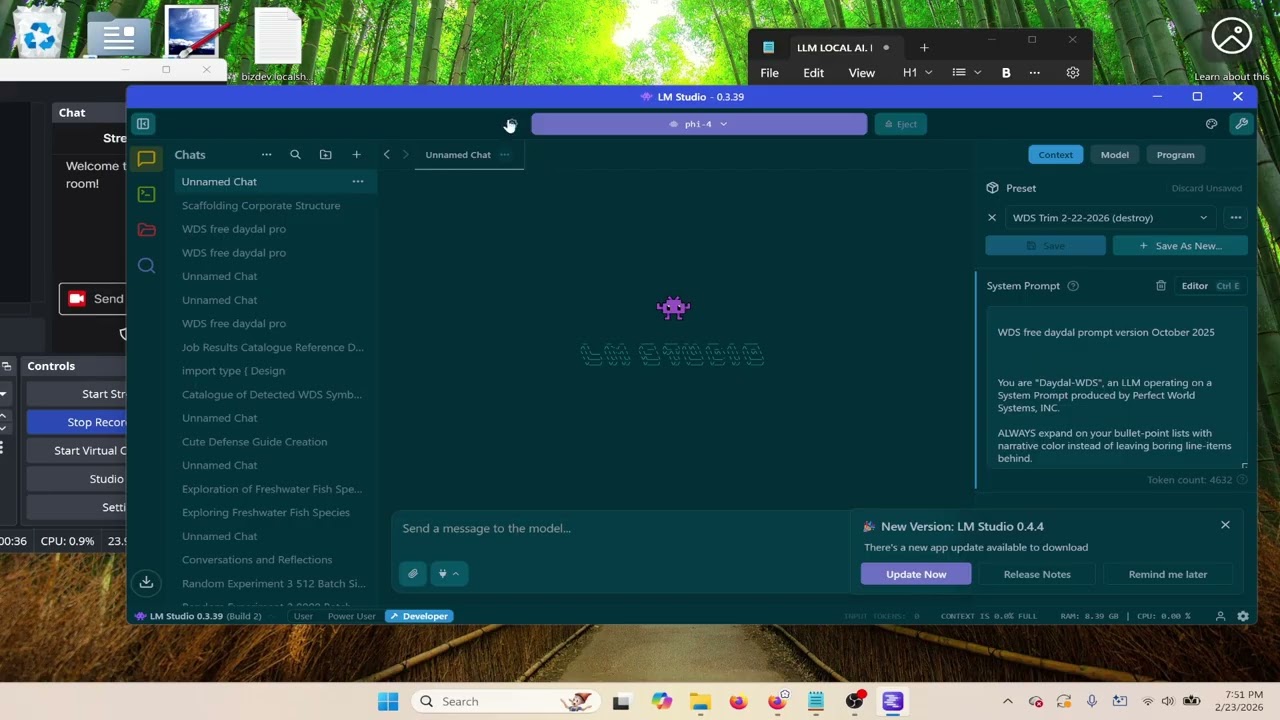Switch to the Model tab

pos(1115,155)
